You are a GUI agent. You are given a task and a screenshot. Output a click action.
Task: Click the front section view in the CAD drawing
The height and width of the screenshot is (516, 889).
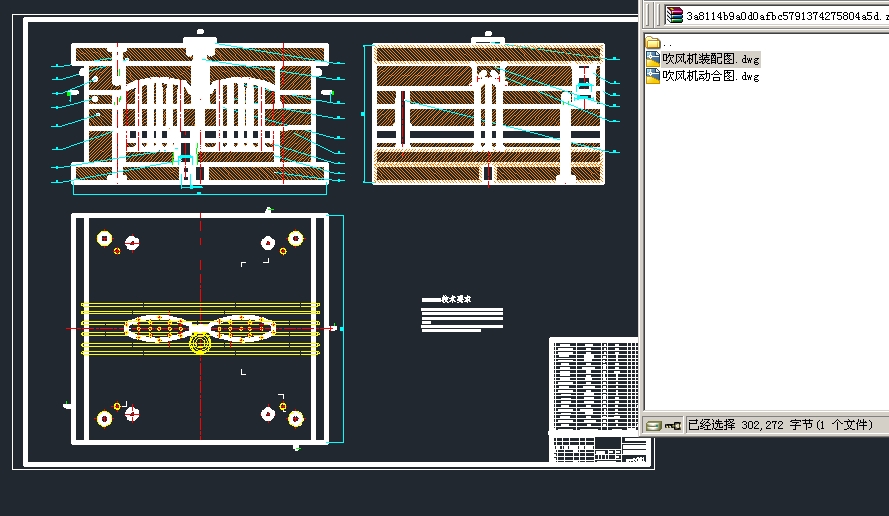(x=200, y=111)
